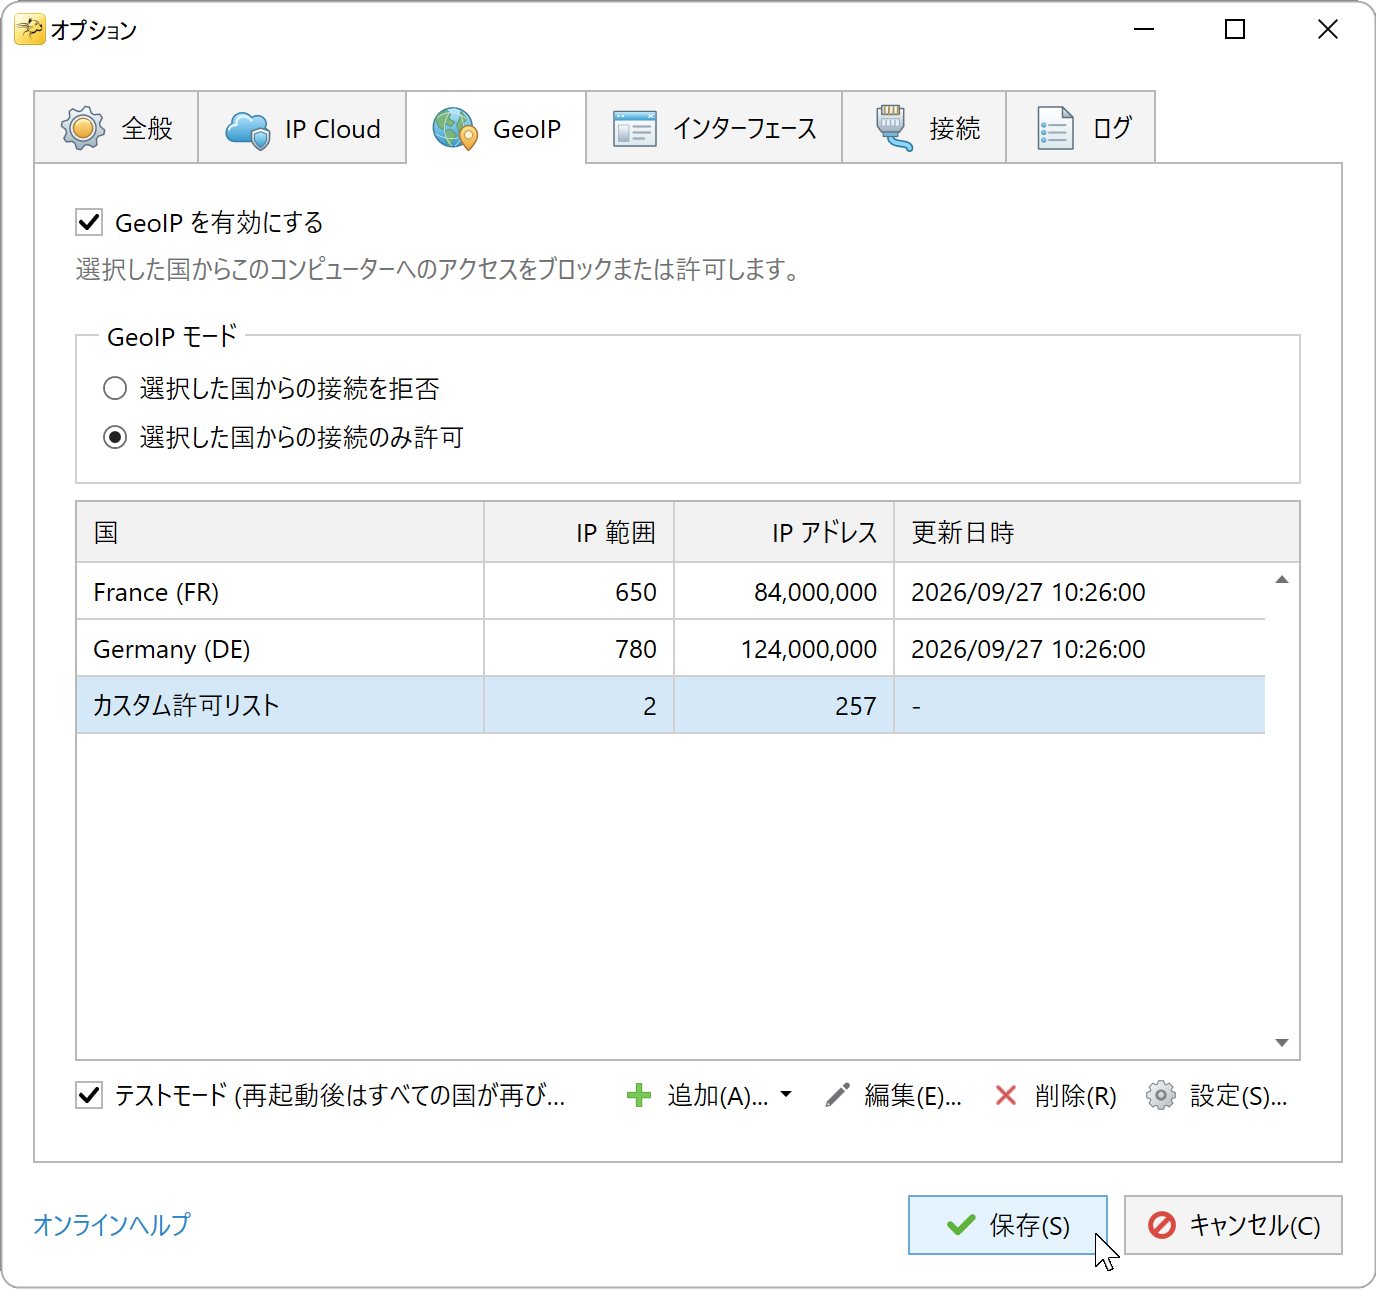Select 選択した国からの接続のみ許可 radio button
The width and height of the screenshot is (1376, 1302).
115,437
